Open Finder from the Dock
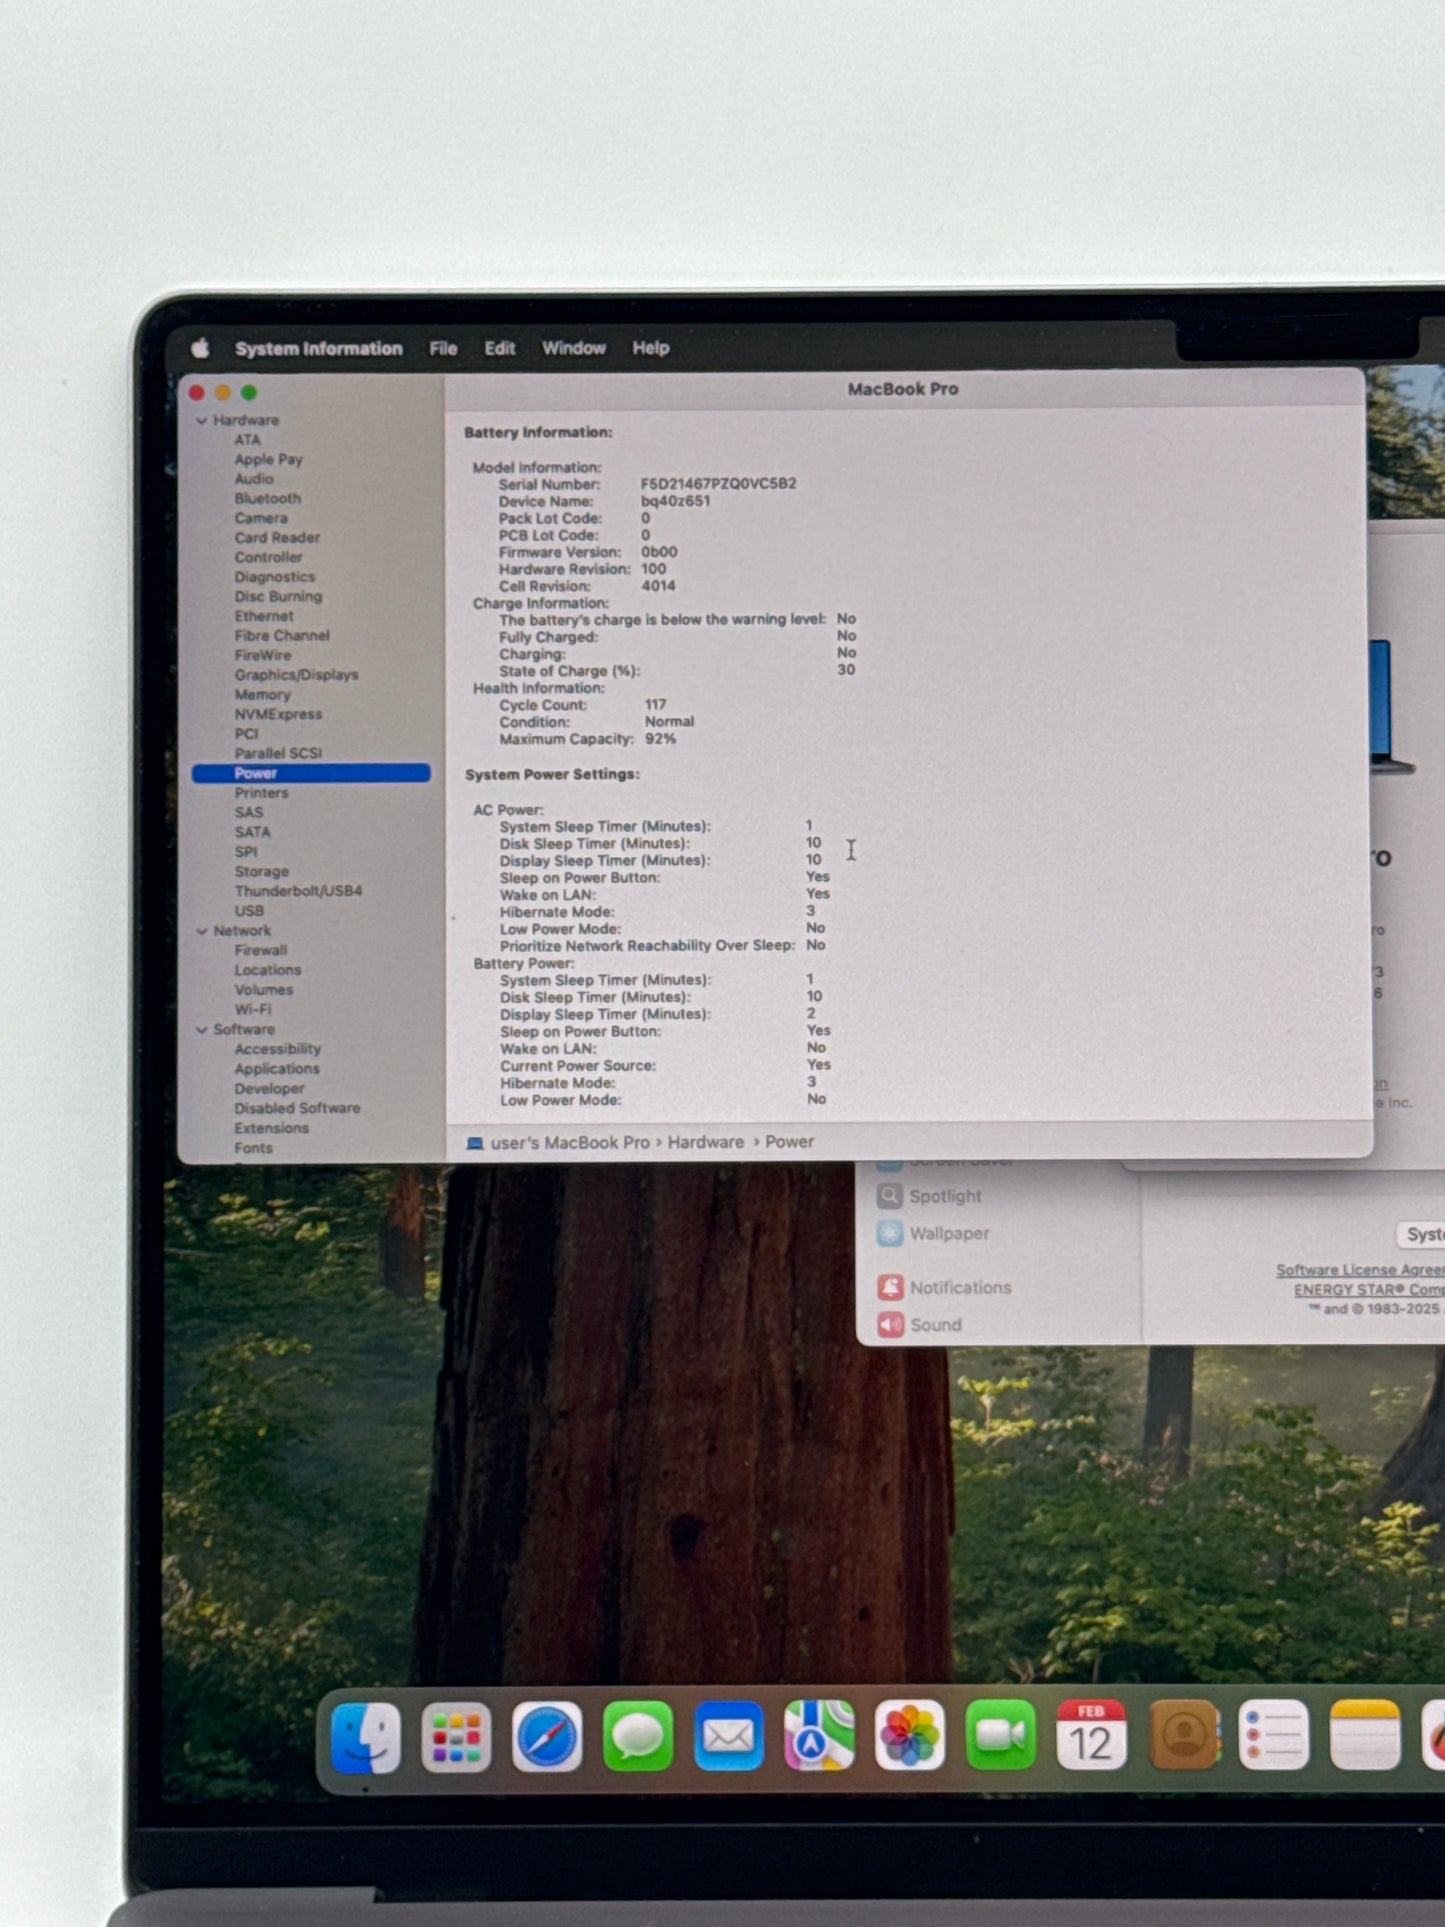1445x1927 pixels. click(366, 1738)
